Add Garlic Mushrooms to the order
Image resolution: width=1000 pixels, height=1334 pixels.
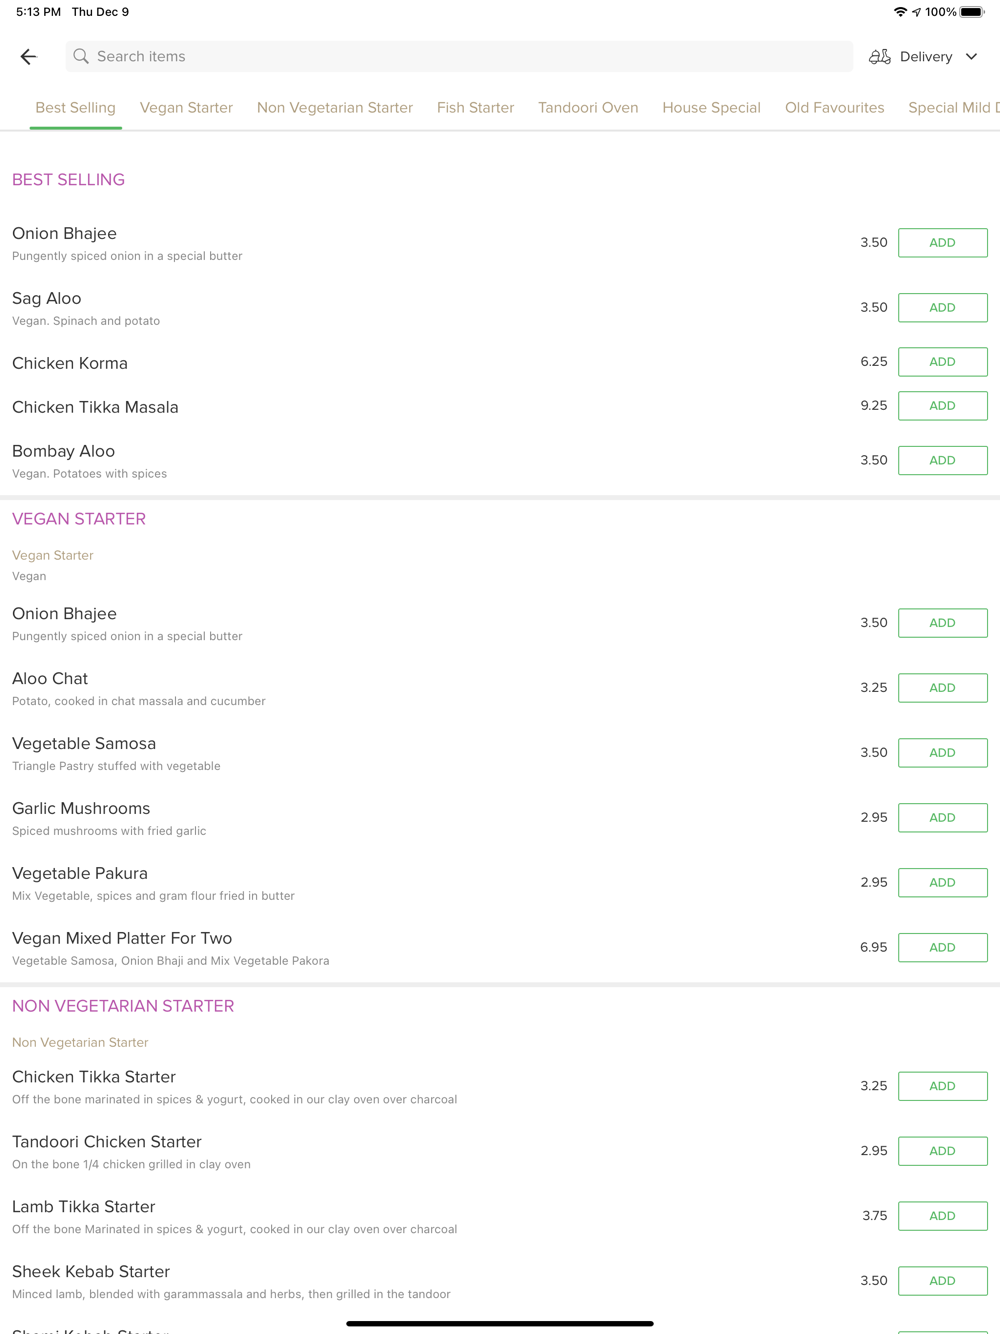pyautogui.click(x=942, y=818)
